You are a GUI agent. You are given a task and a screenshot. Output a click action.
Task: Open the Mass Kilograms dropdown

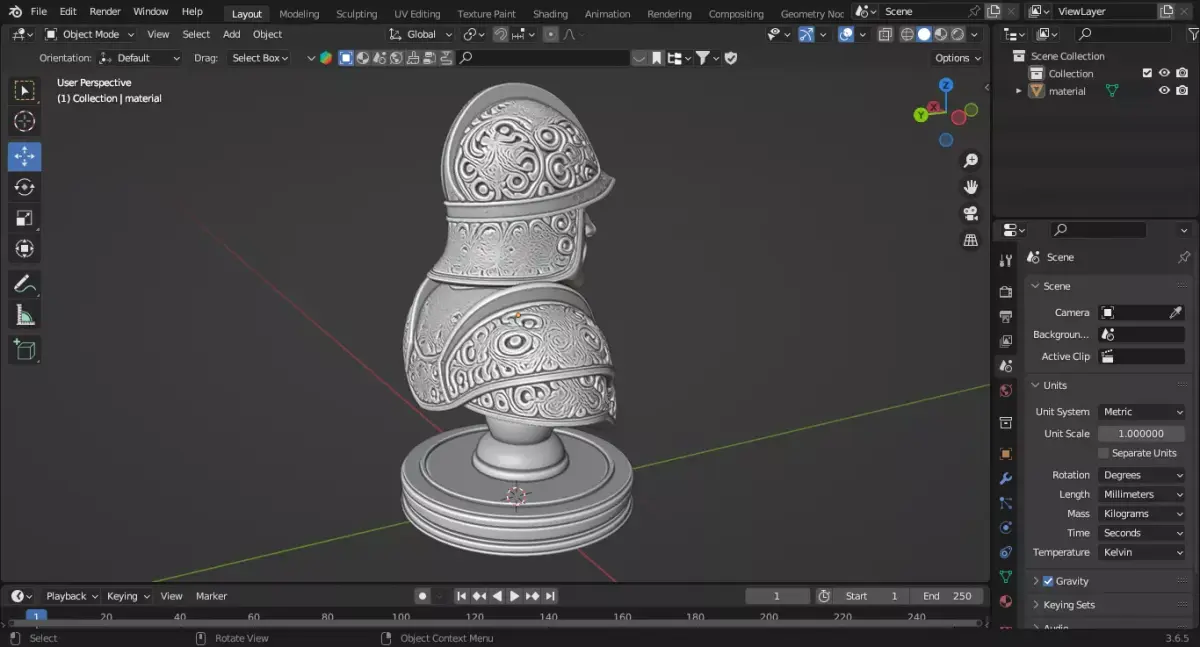(1142, 513)
